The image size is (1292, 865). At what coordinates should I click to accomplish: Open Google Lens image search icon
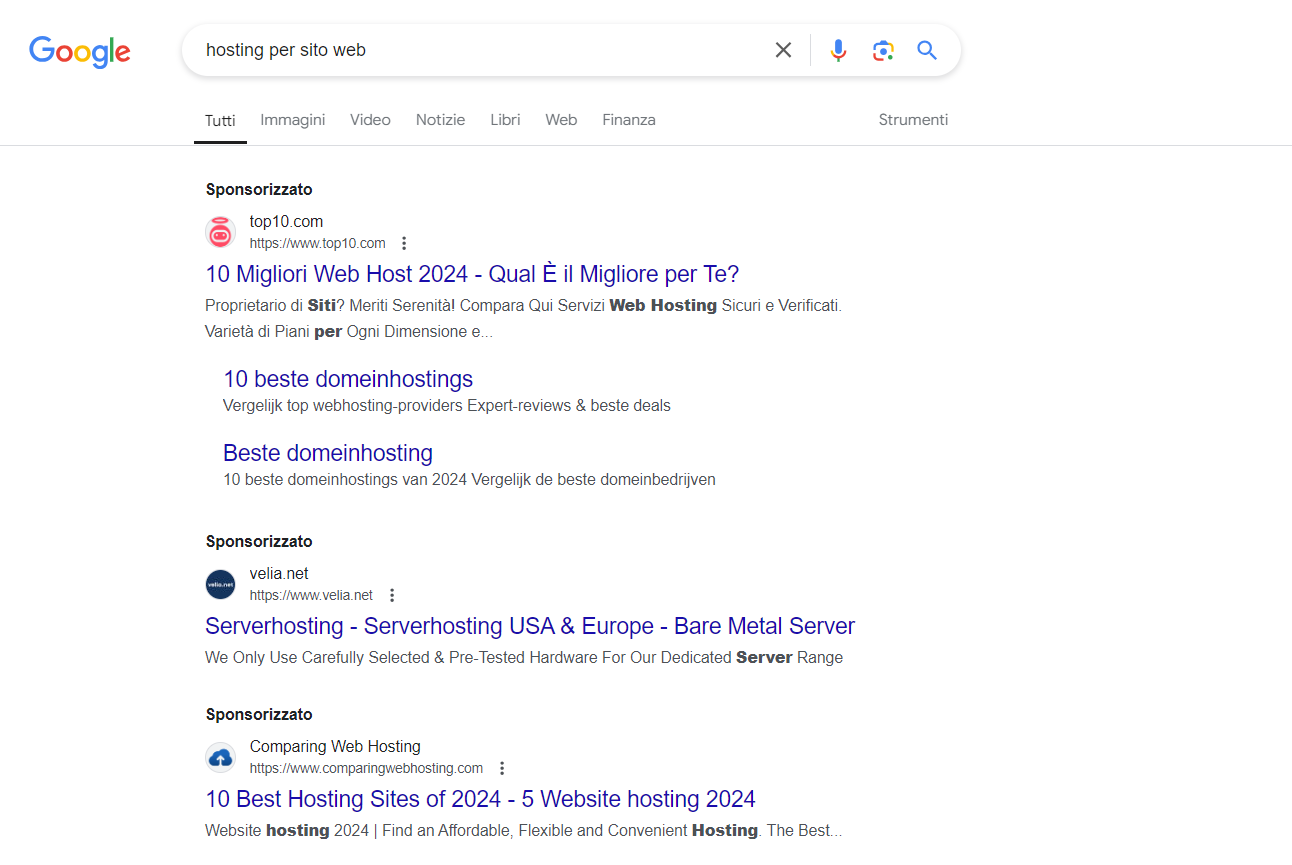click(882, 50)
